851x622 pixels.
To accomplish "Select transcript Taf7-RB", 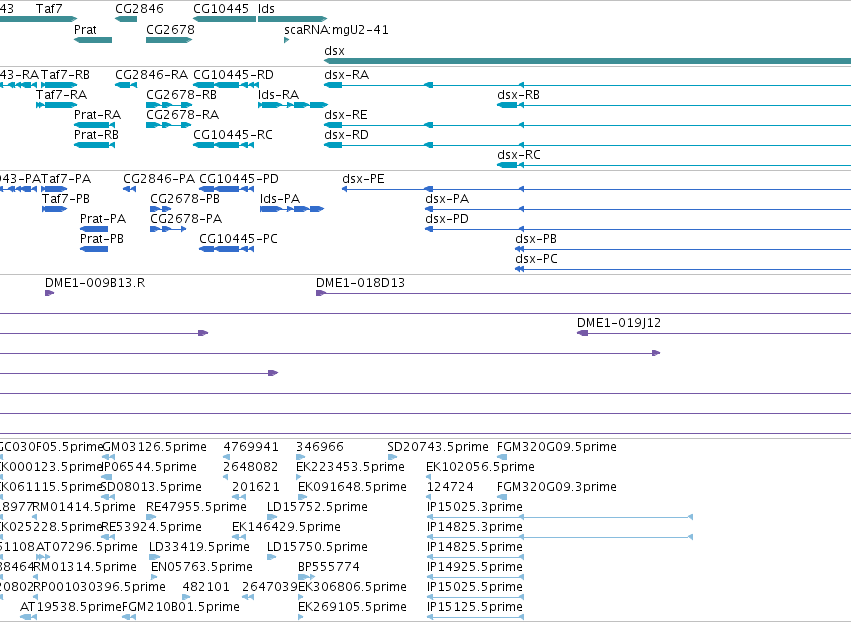I will pyautogui.click(x=65, y=75).
